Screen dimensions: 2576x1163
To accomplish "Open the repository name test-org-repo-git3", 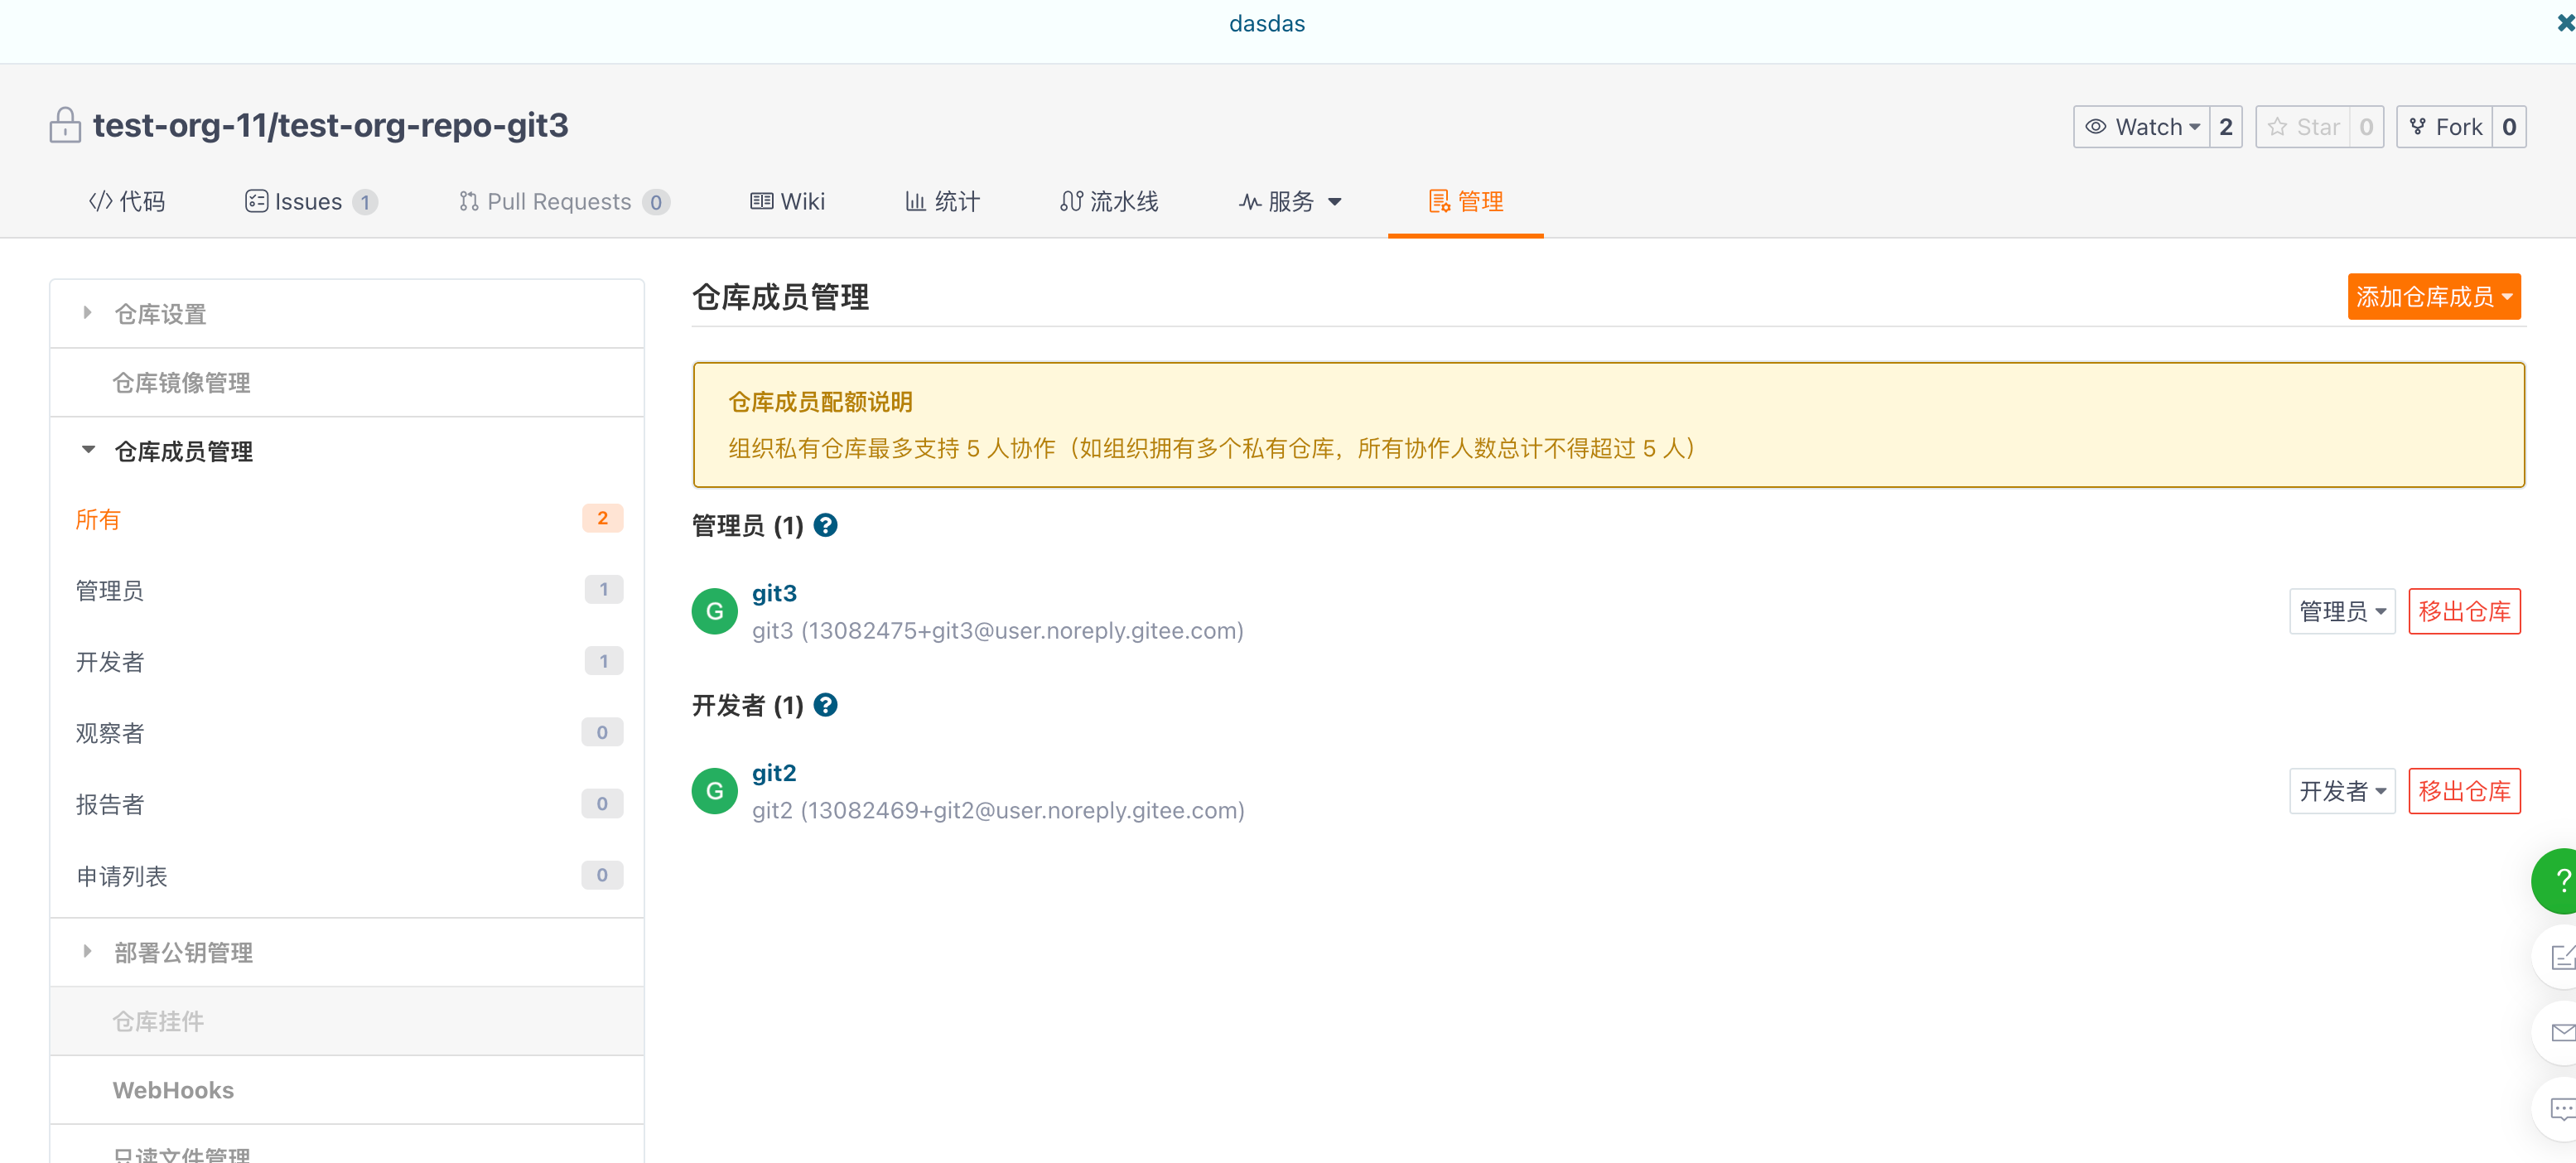I will pyautogui.click(x=423, y=125).
